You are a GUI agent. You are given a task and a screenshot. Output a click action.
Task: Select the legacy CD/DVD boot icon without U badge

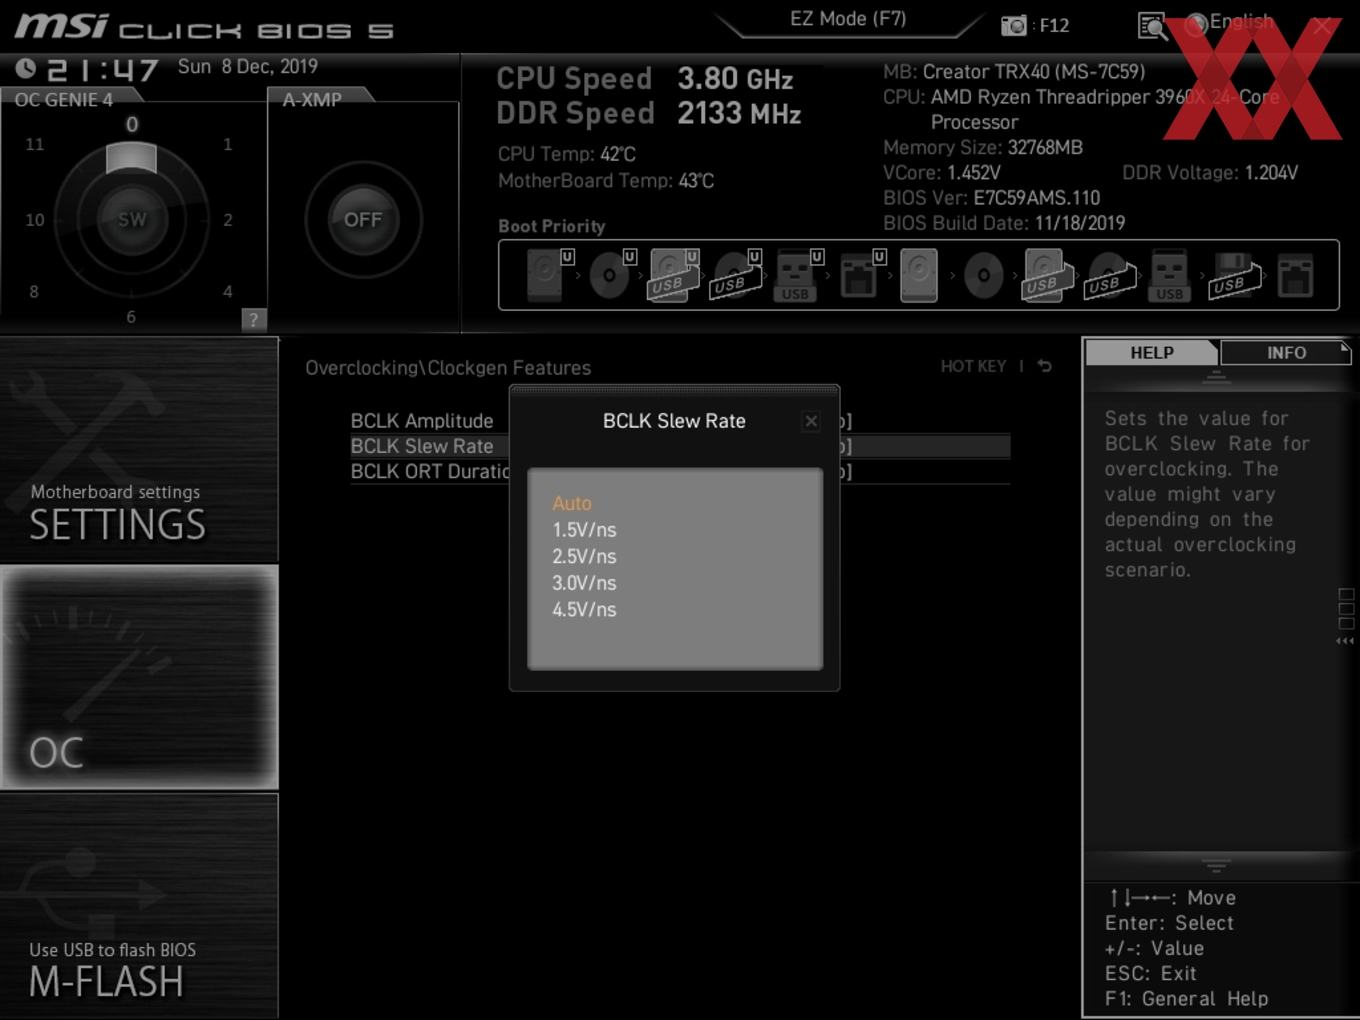(983, 275)
